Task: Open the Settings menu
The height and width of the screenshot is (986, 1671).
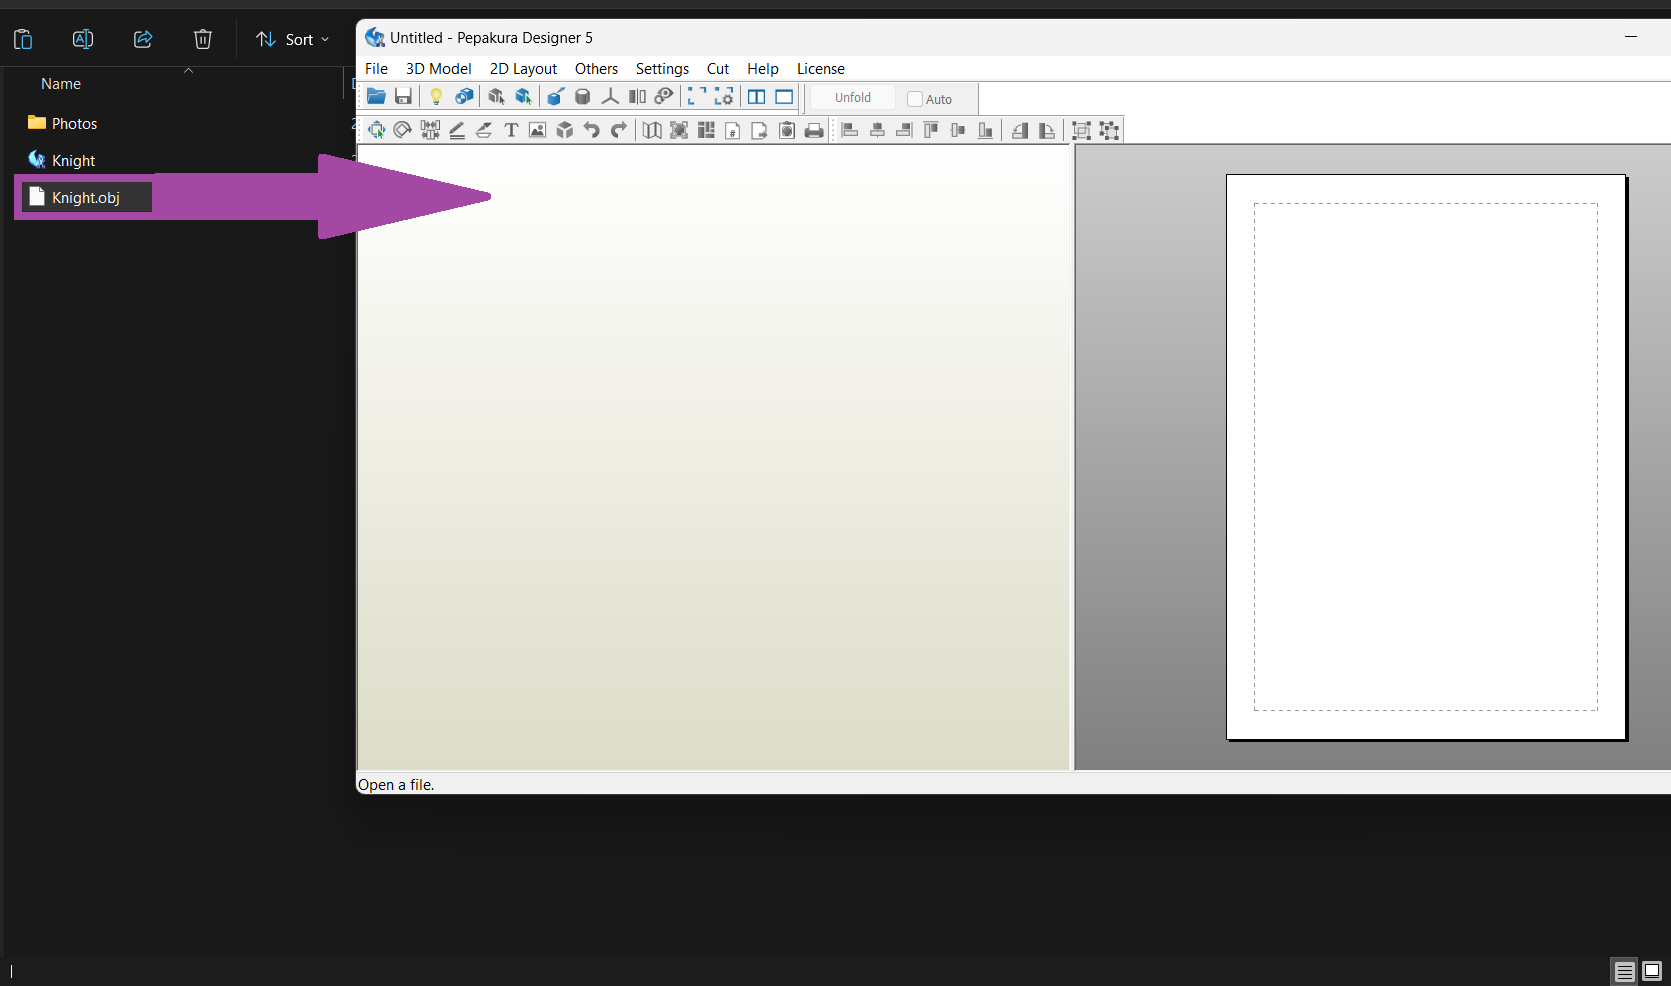Action: point(662,69)
